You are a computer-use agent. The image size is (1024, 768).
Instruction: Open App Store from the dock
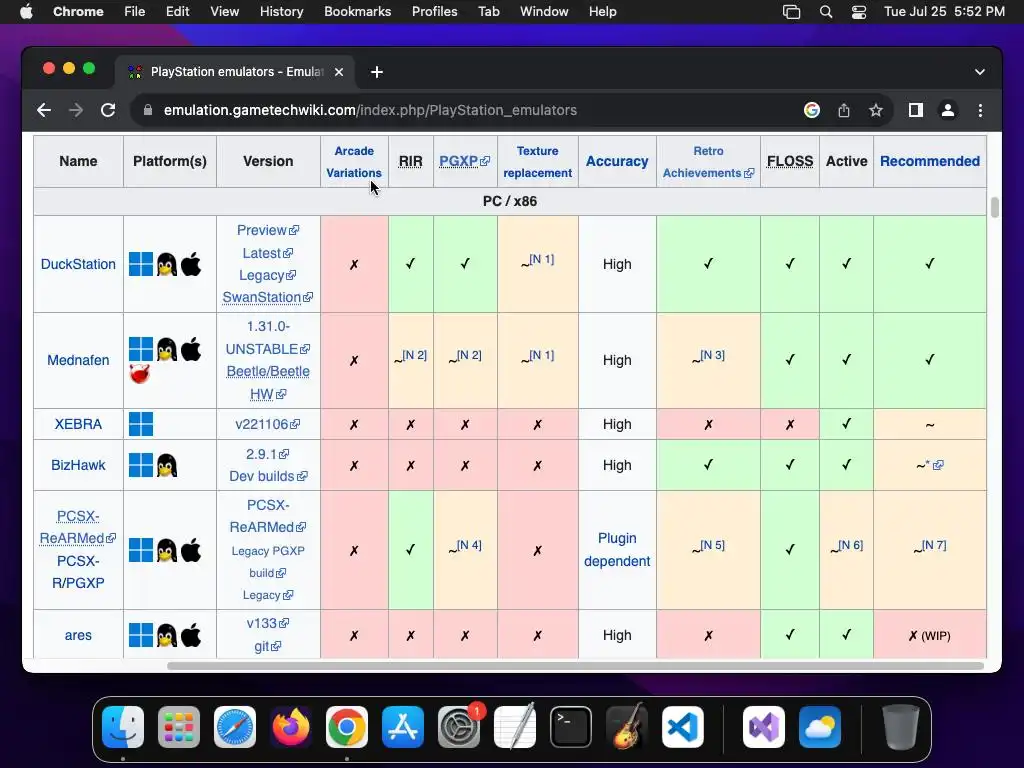pos(403,727)
